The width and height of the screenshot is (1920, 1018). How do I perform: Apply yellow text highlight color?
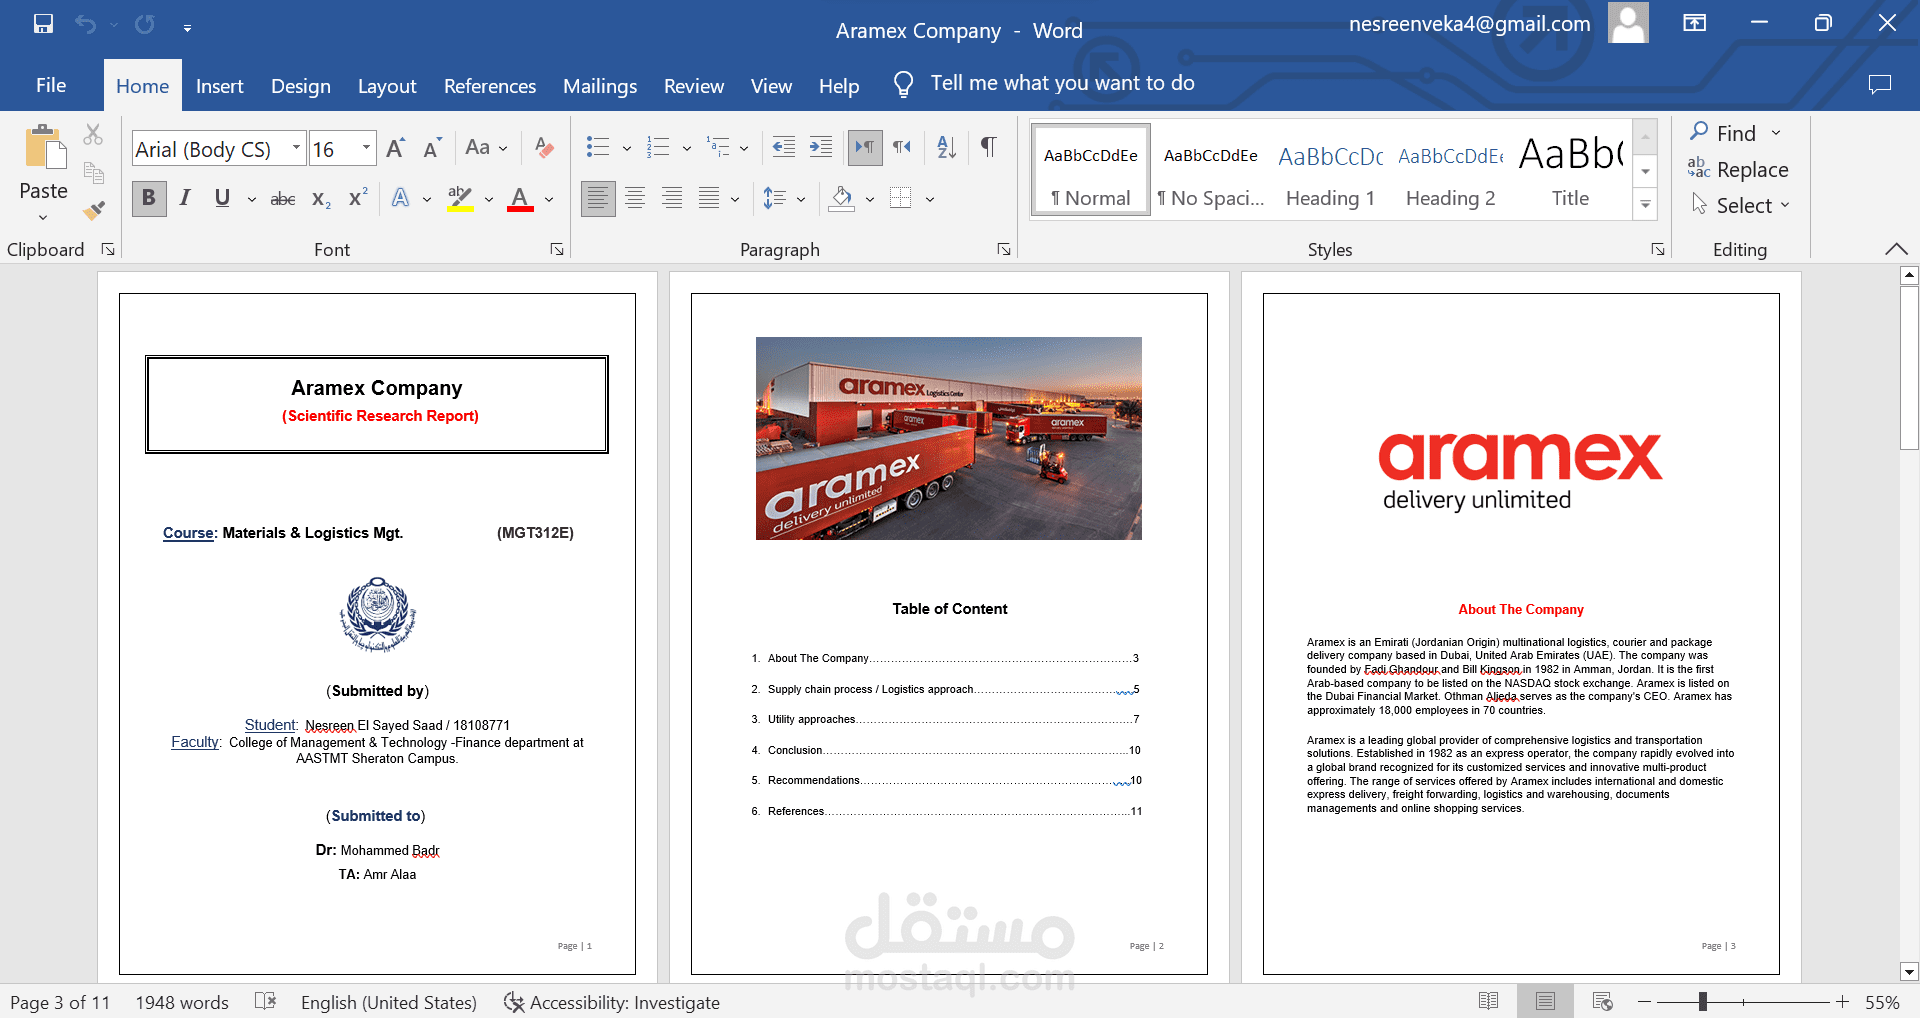pyautogui.click(x=460, y=198)
